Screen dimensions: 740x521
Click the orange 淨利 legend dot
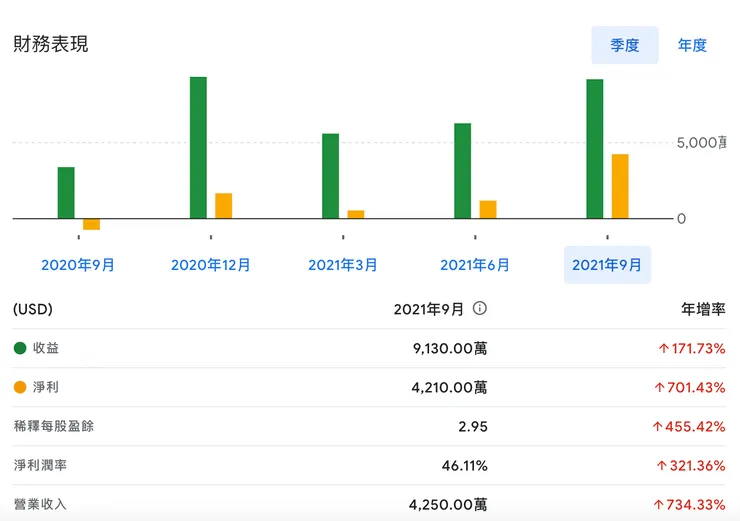pos(20,387)
